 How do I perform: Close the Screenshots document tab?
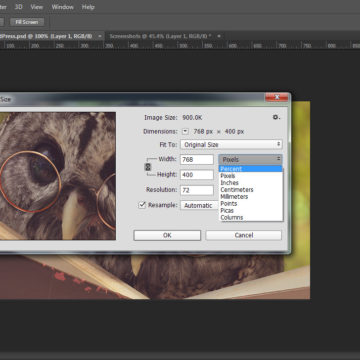(x=219, y=36)
